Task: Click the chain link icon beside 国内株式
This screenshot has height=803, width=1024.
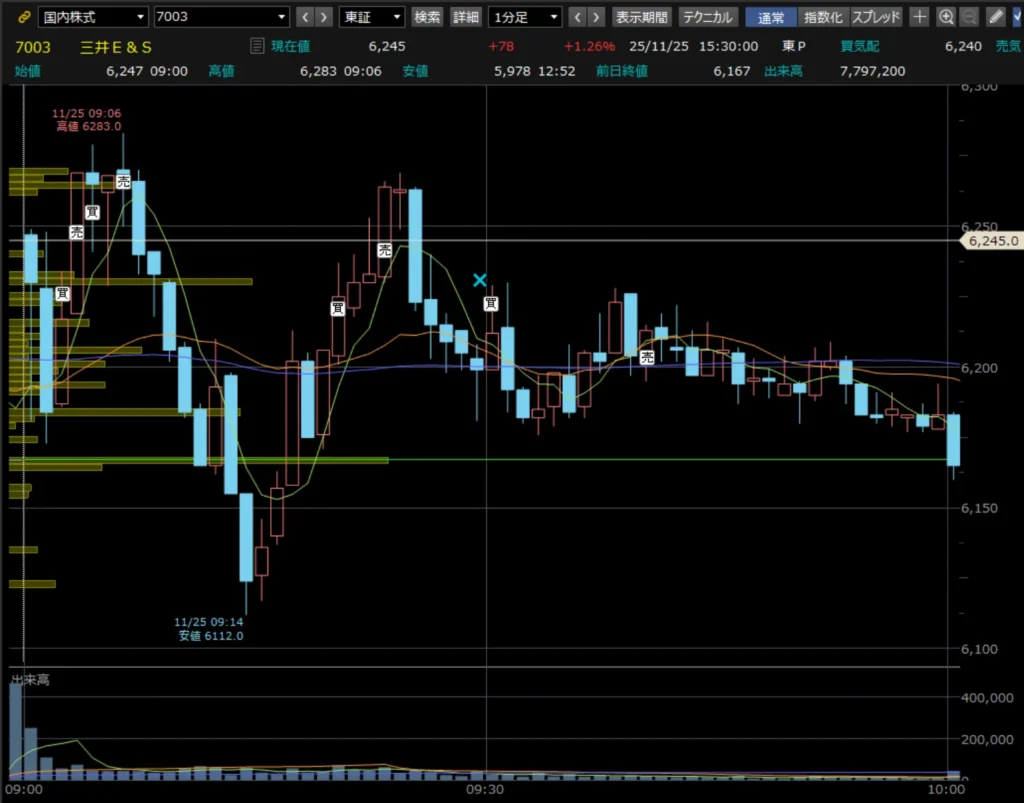Action: (x=24, y=17)
